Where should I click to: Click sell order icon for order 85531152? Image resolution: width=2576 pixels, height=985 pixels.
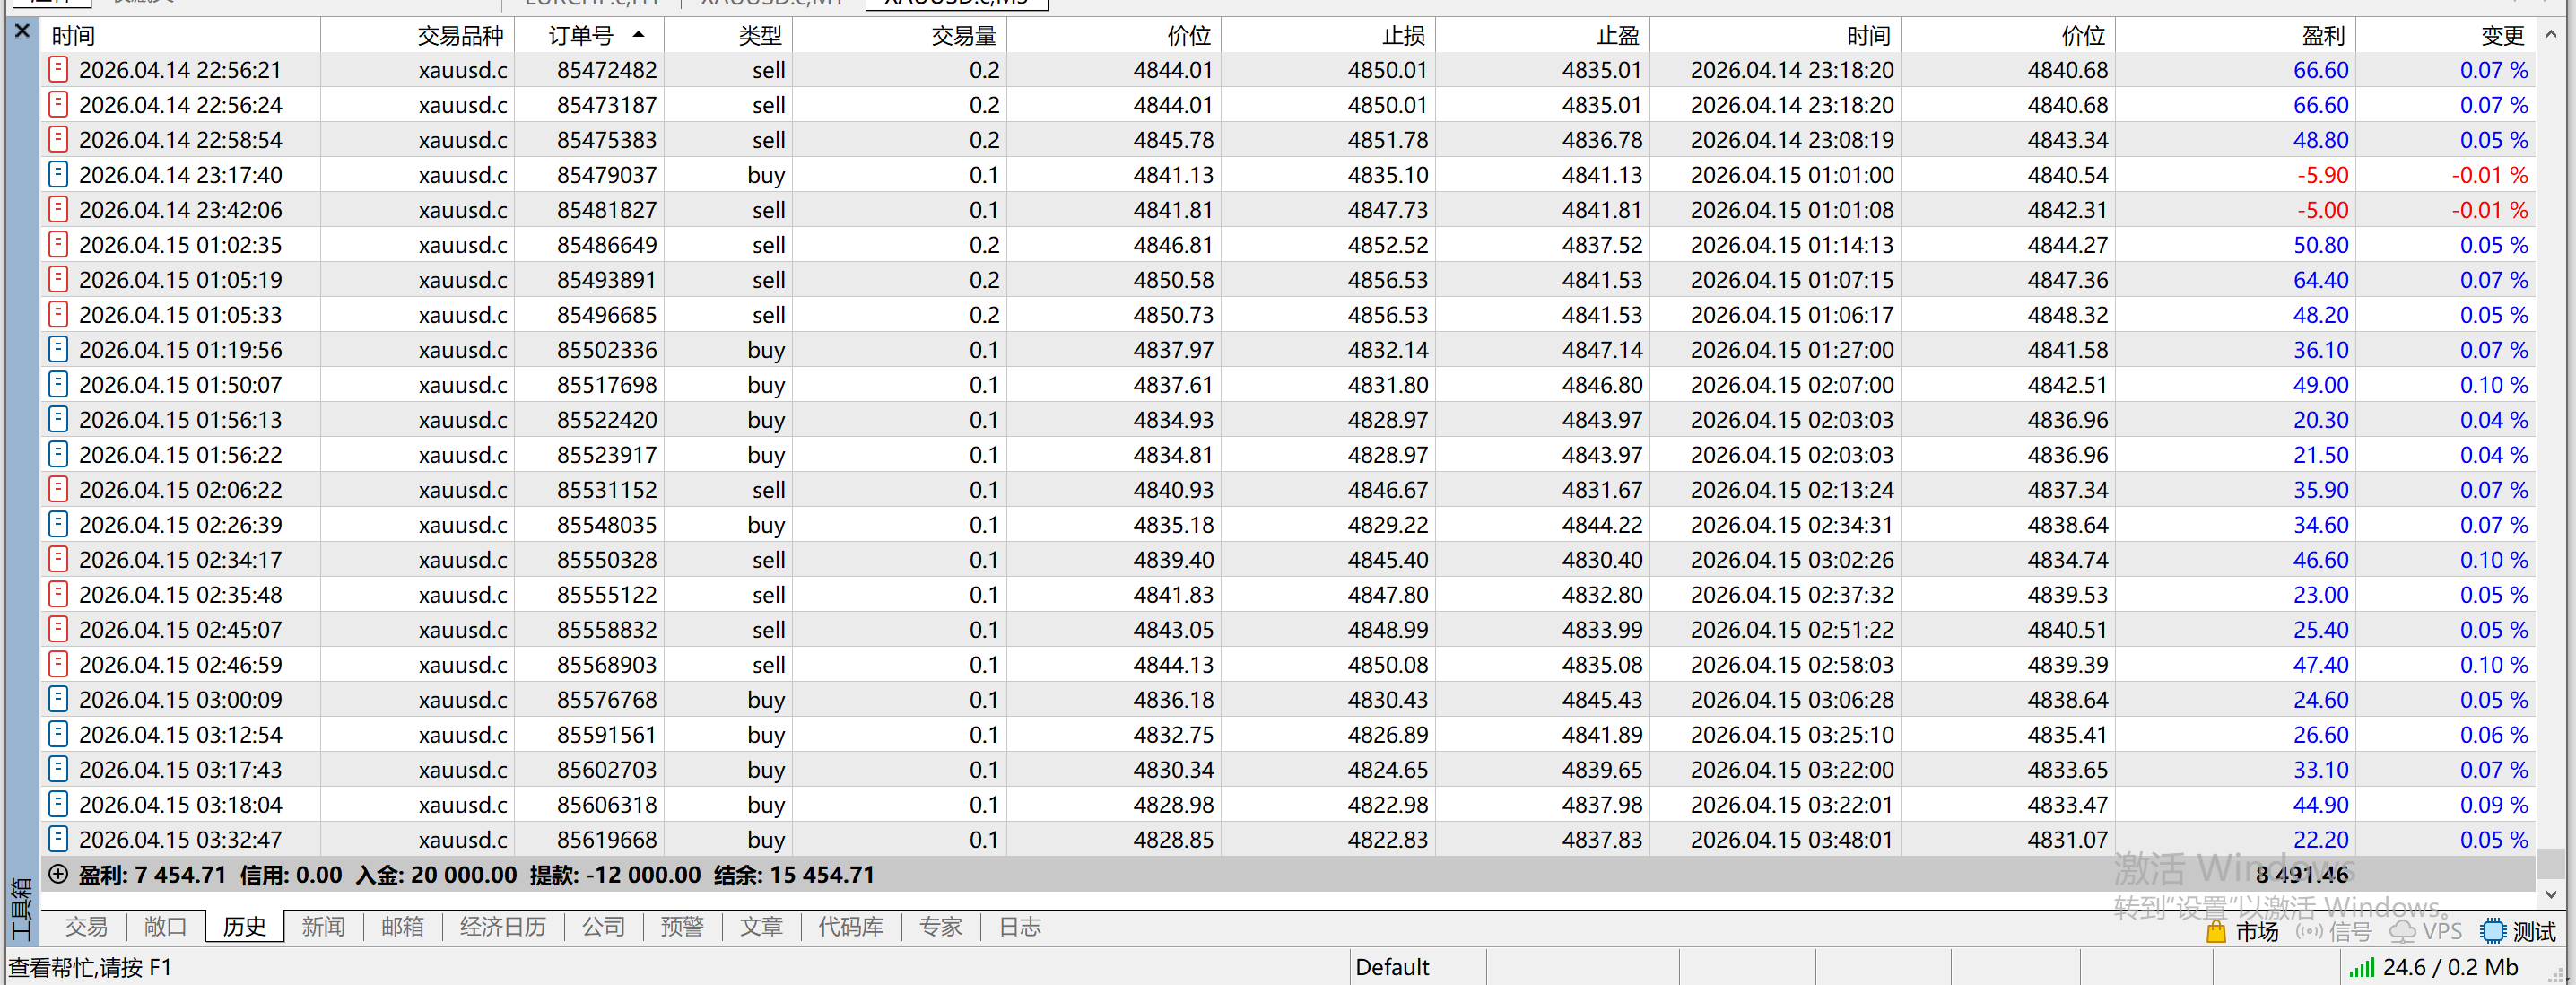pos(58,489)
